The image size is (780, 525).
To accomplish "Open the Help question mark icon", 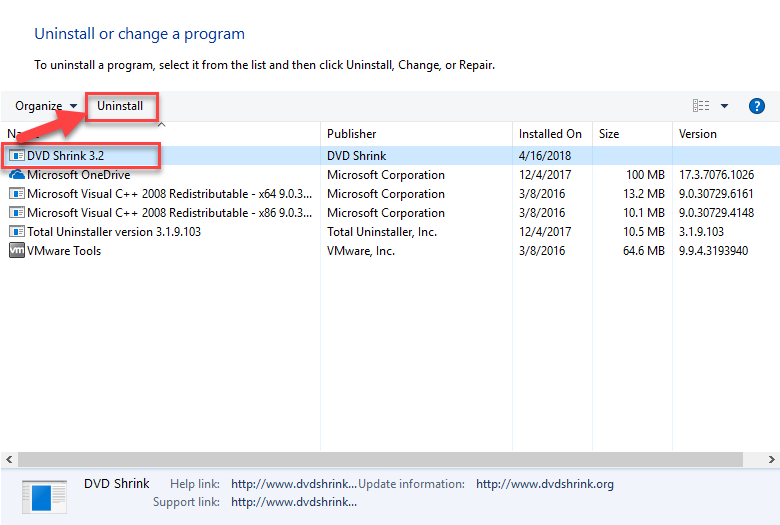I will [757, 106].
